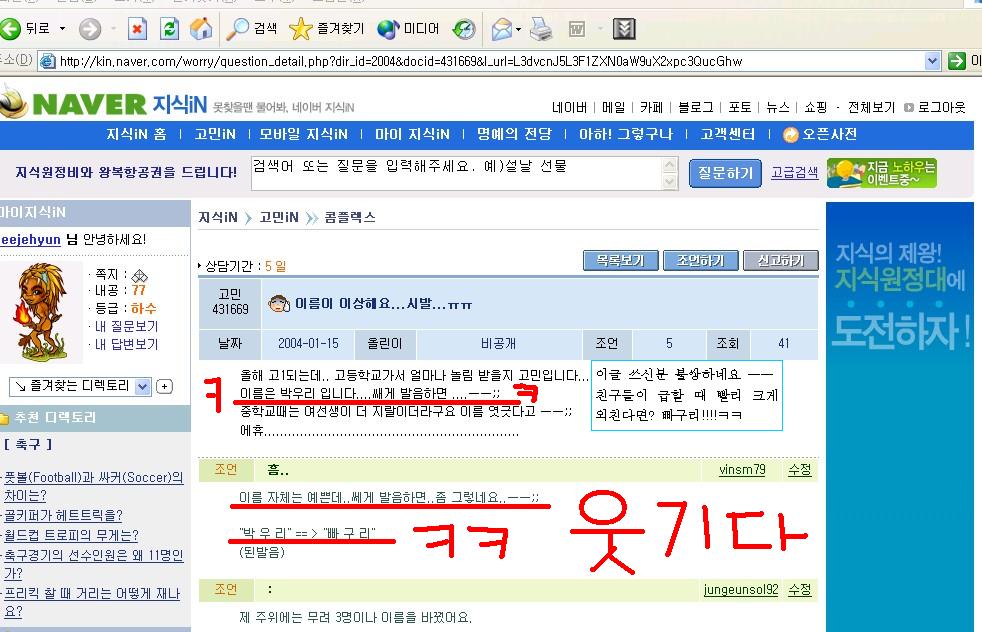Open 네이버 top link
The width and height of the screenshot is (982, 632).
click(x=569, y=107)
